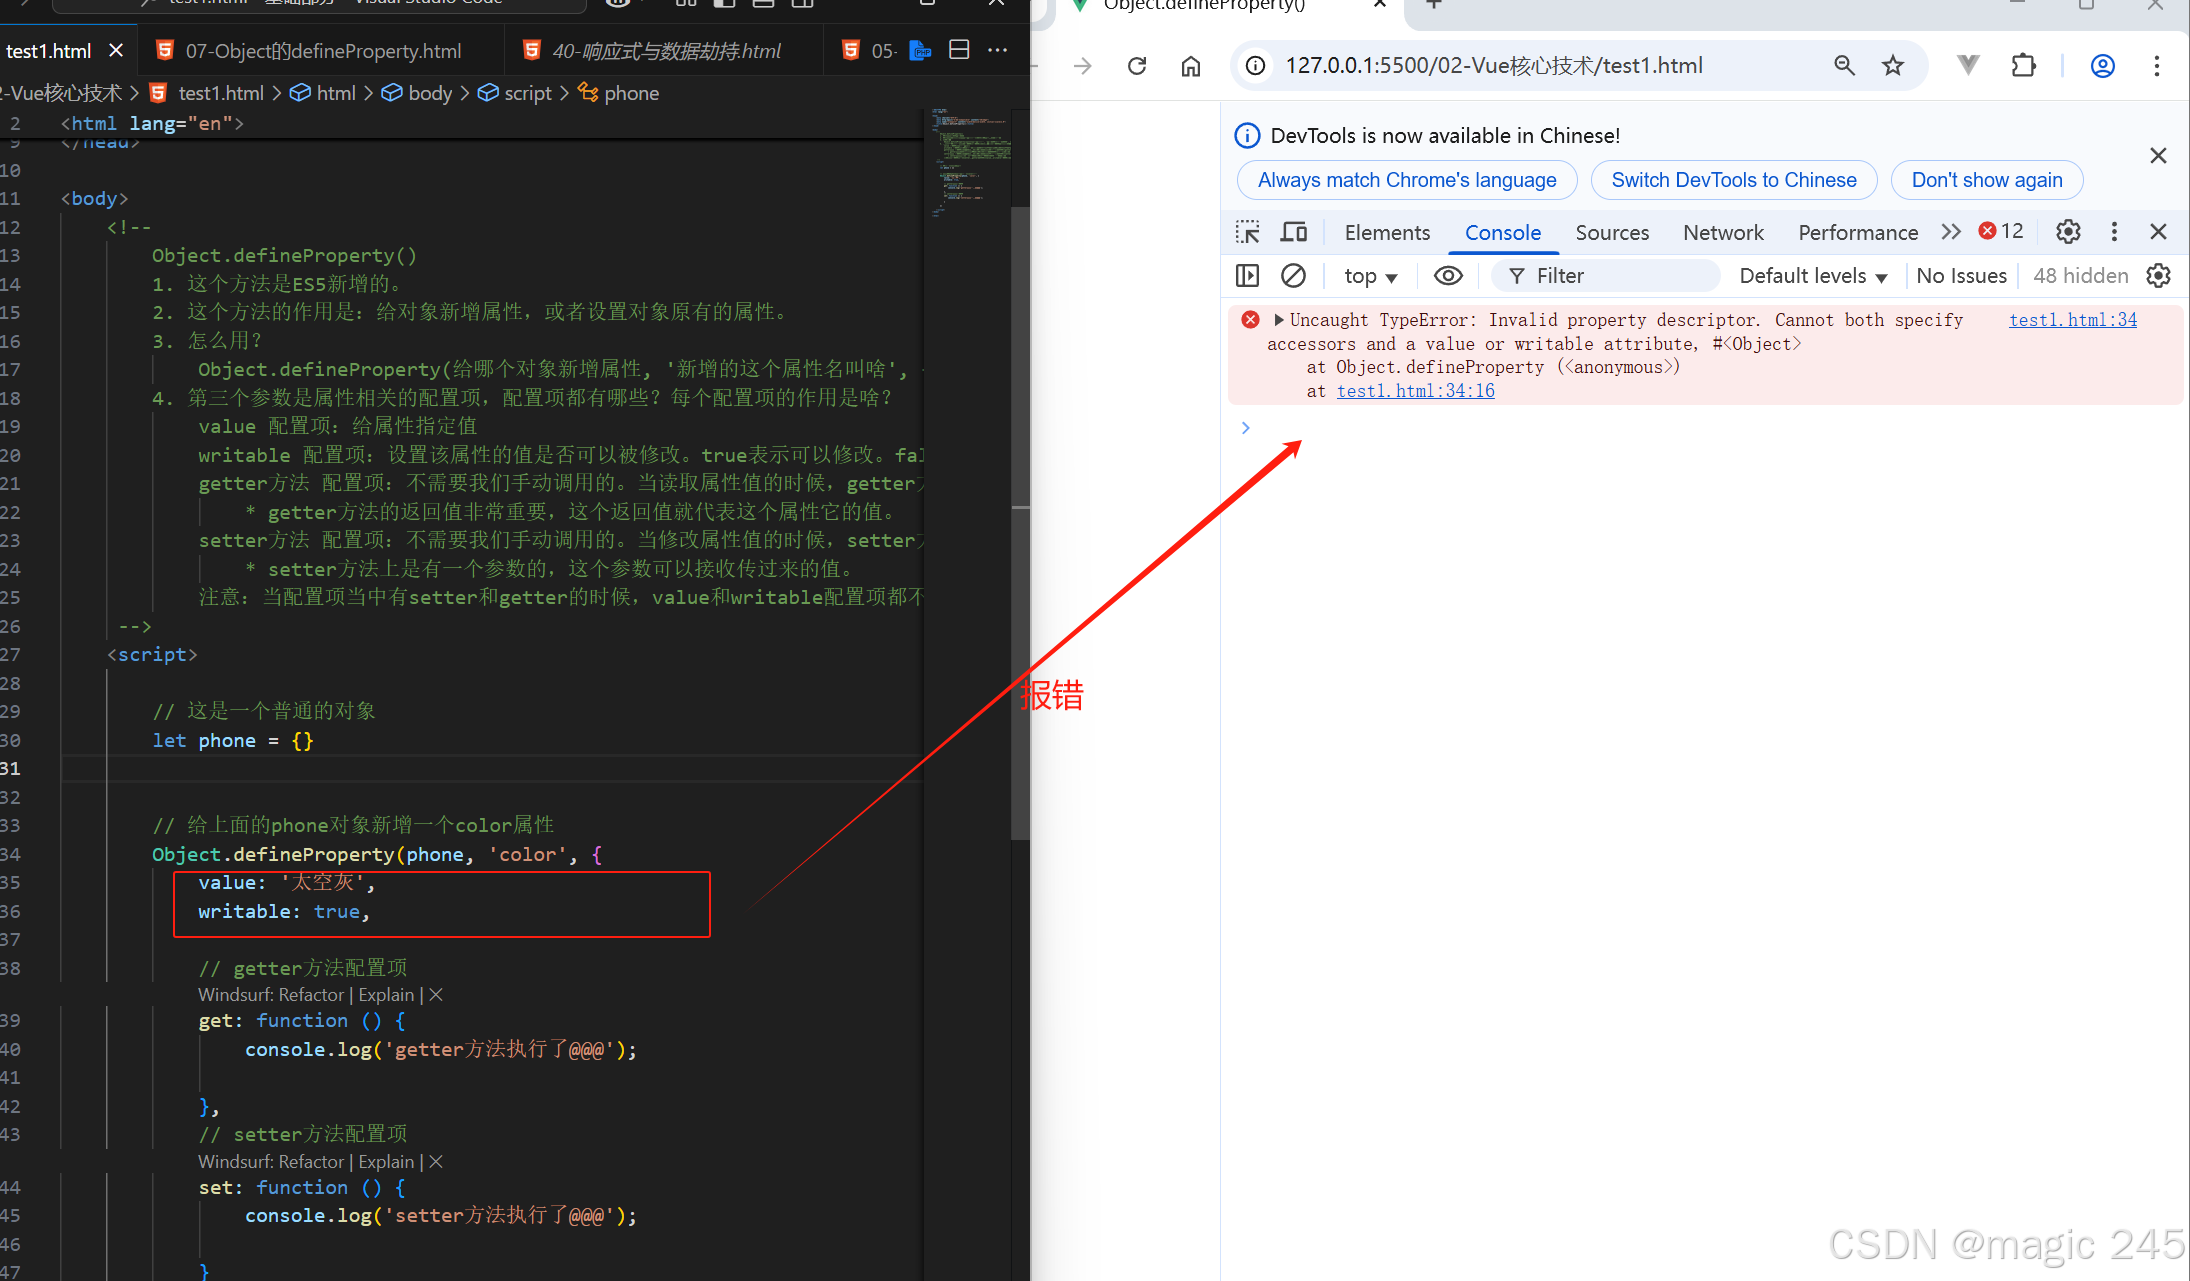This screenshot has height=1281, width=2190.
Task: Reload the browser page
Action: point(1137,66)
